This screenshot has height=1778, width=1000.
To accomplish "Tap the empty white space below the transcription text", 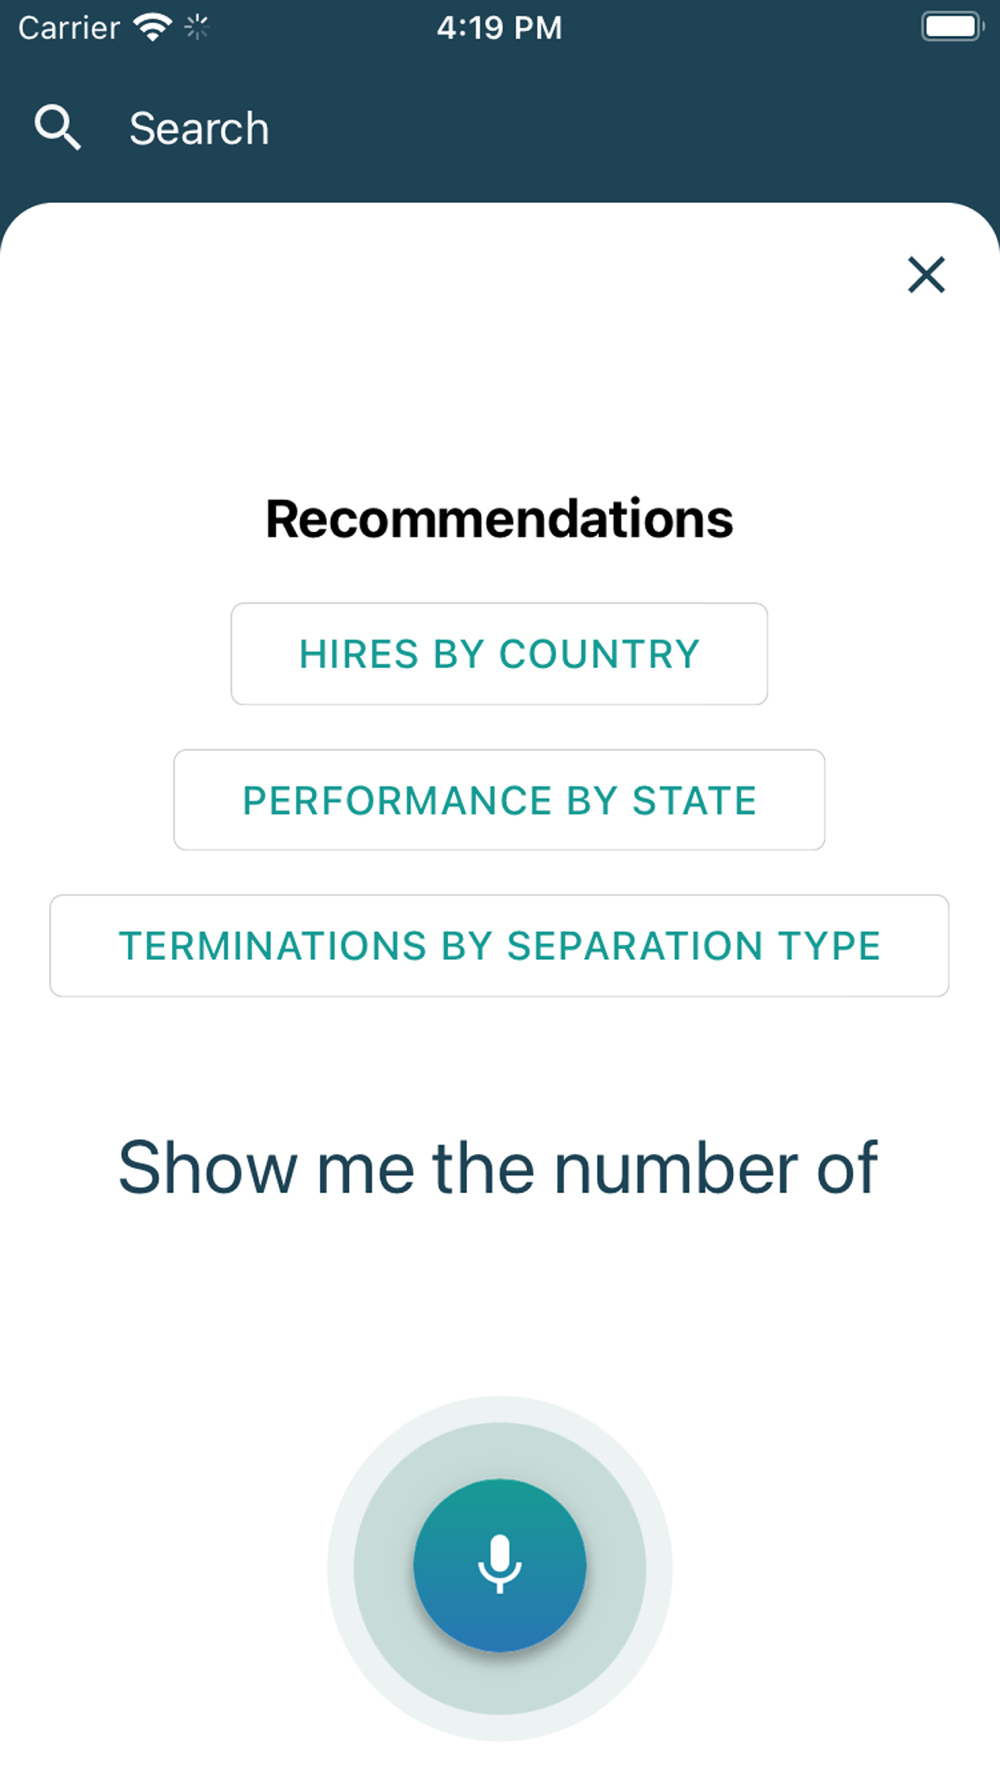I will (x=500, y=1300).
